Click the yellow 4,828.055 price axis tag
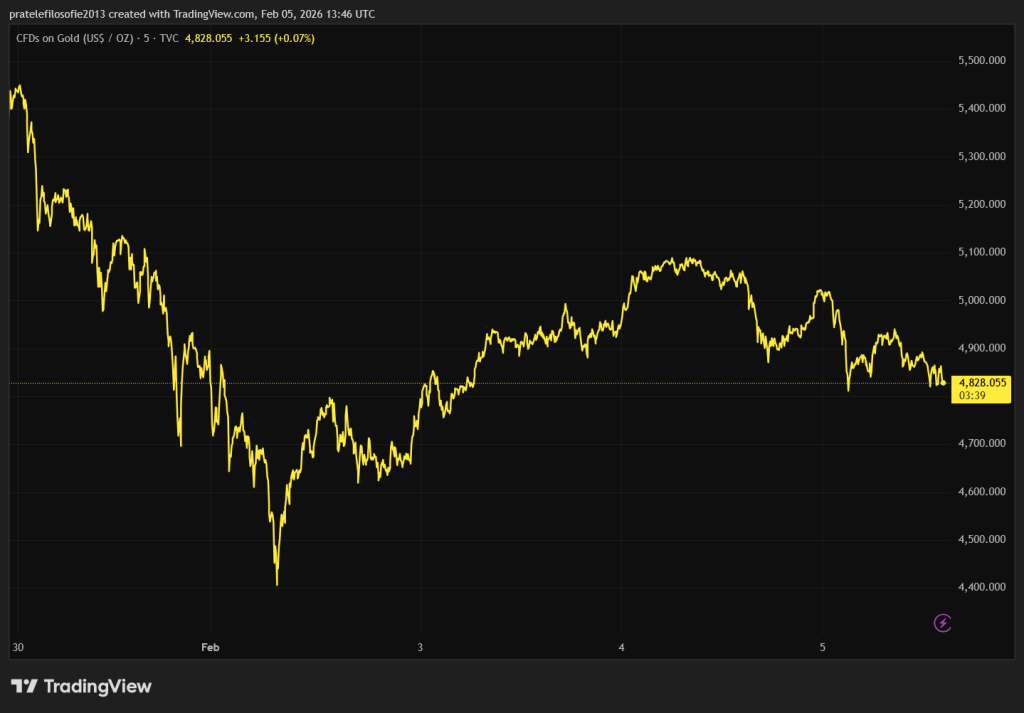The width and height of the screenshot is (1024, 713). [982, 383]
